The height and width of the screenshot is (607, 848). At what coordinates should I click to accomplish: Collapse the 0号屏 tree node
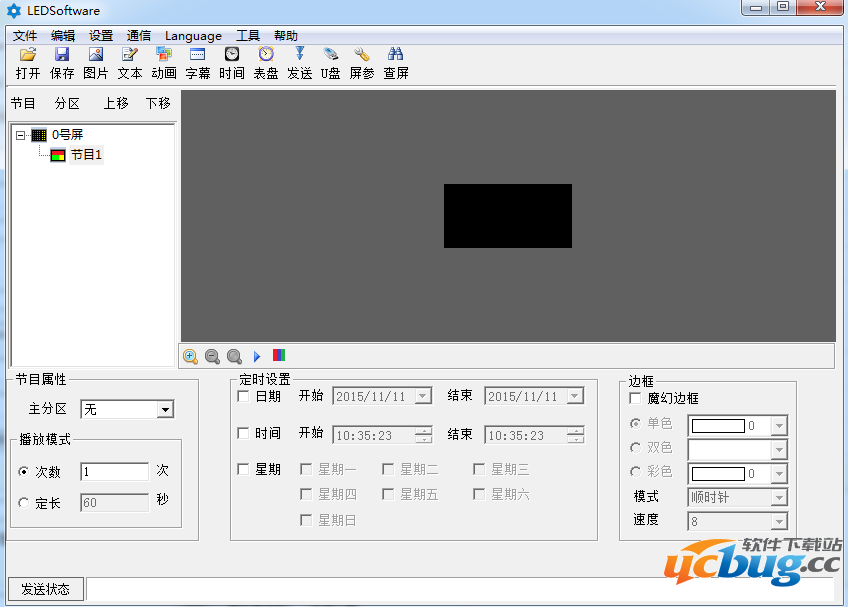click(x=19, y=134)
